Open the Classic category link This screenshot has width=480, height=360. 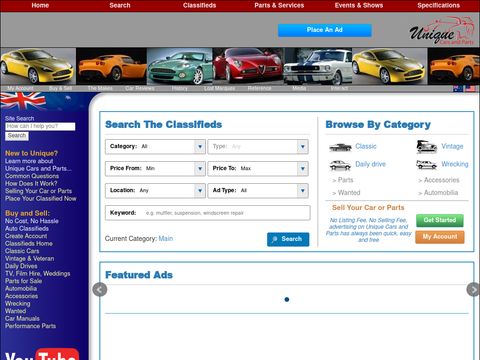(366, 146)
